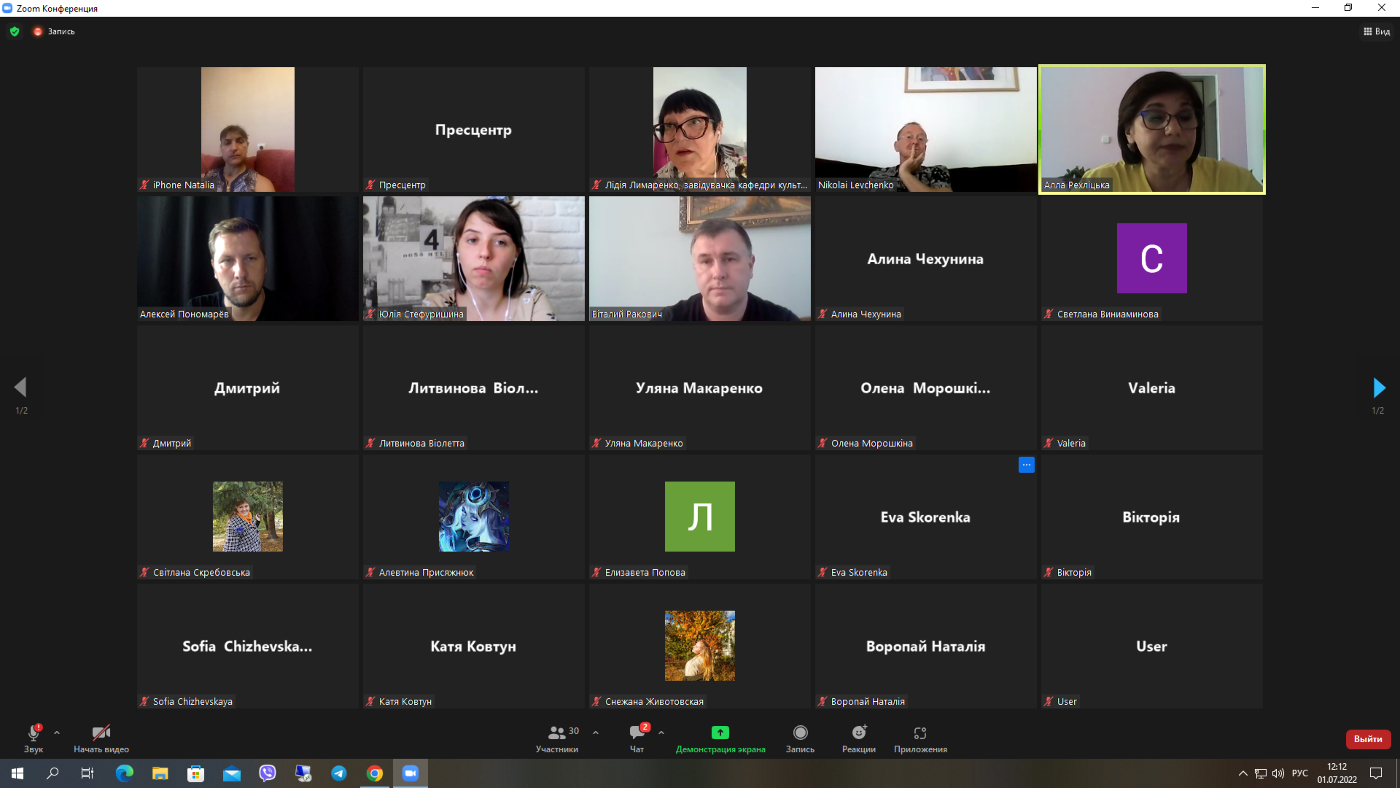Click the red Выйти leave button

pos(1368,739)
